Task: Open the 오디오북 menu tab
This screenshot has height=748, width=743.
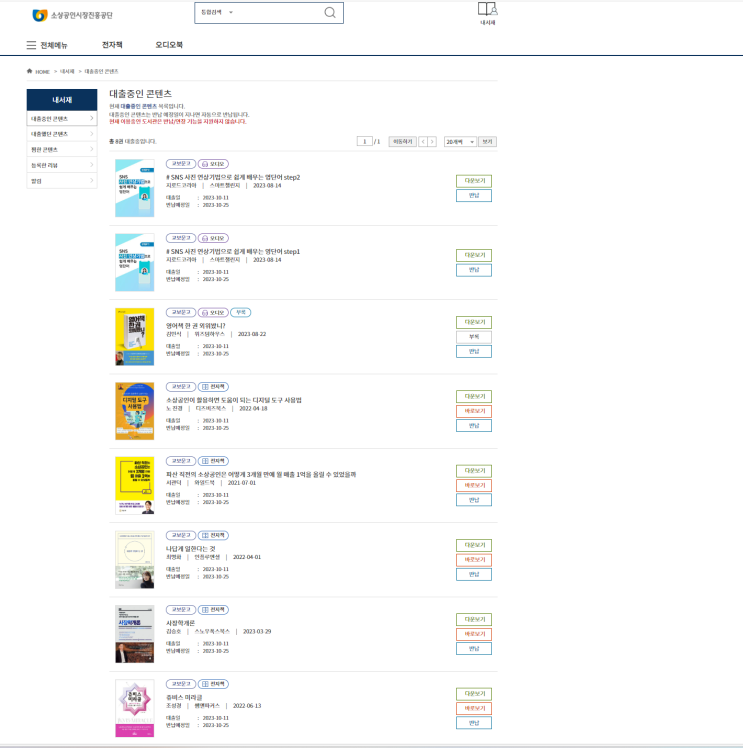Action: coord(169,45)
